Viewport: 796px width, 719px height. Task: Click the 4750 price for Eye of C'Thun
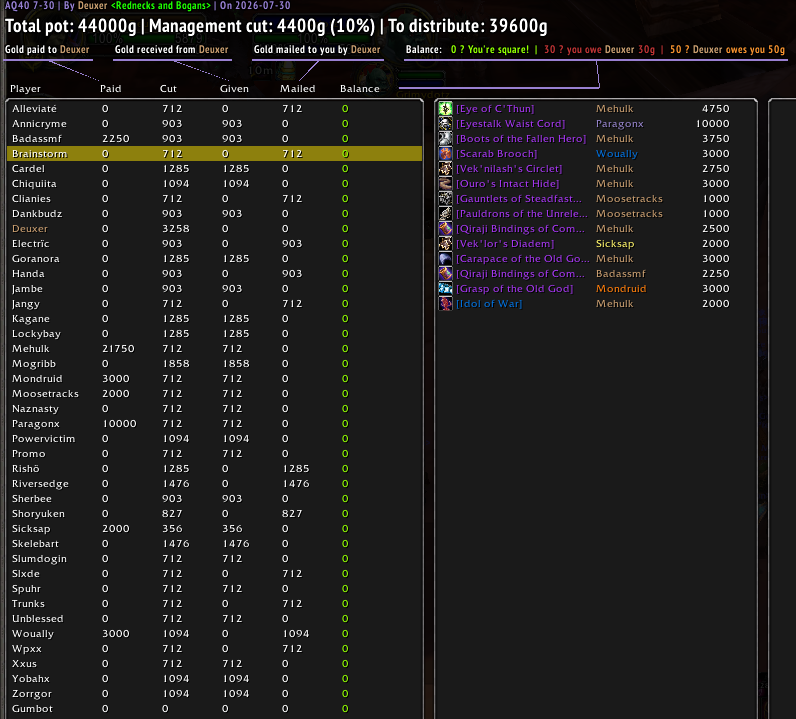pyautogui.click(x=716, y=109)
